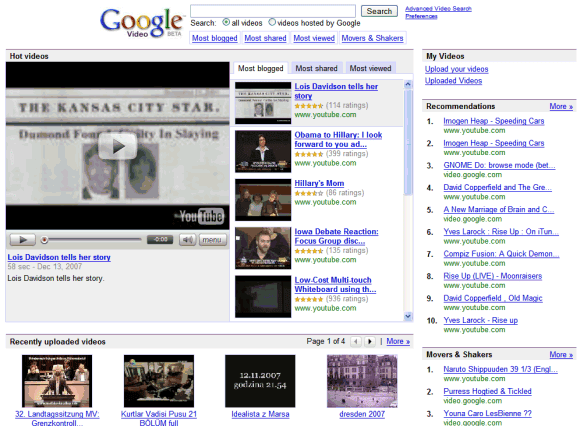Switch to Most viewed tab in Hot videos
Image resolution: width=580 pixels, height=426 pixels.
(x=371, y=68)
